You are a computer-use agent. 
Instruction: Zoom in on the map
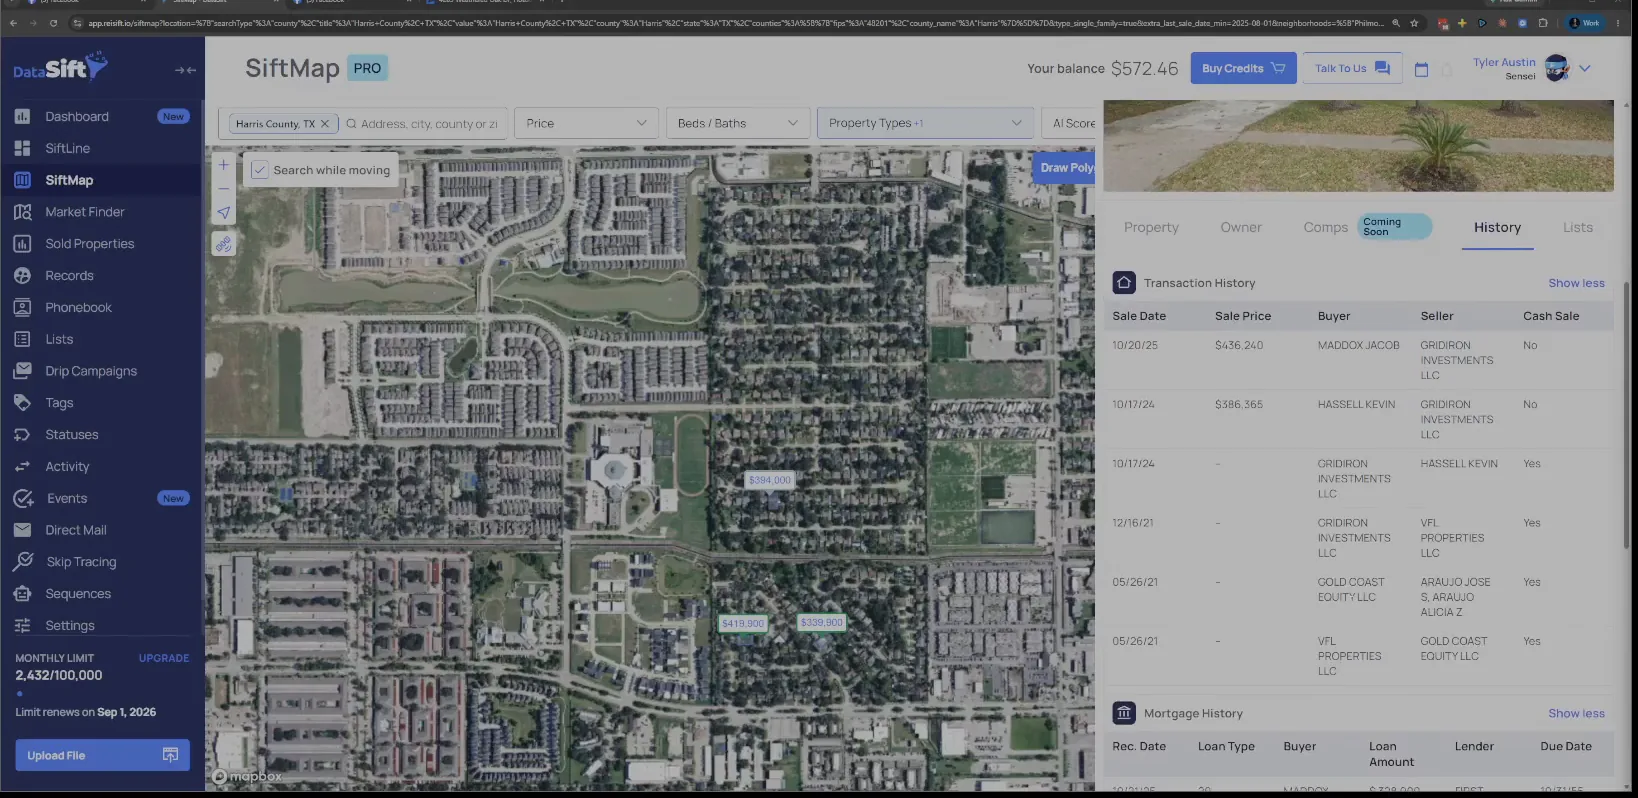pyautogui.click(x=224, y=165)
